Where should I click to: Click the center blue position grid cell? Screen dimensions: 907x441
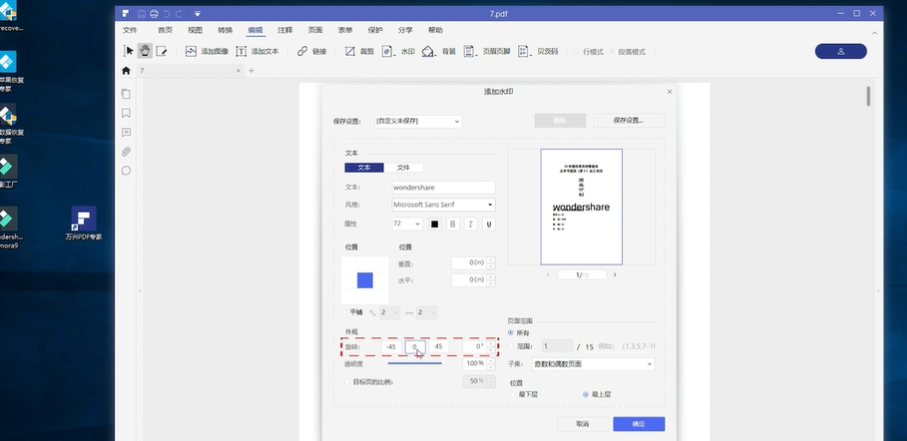pyautogui.click(x=365, y=280)
